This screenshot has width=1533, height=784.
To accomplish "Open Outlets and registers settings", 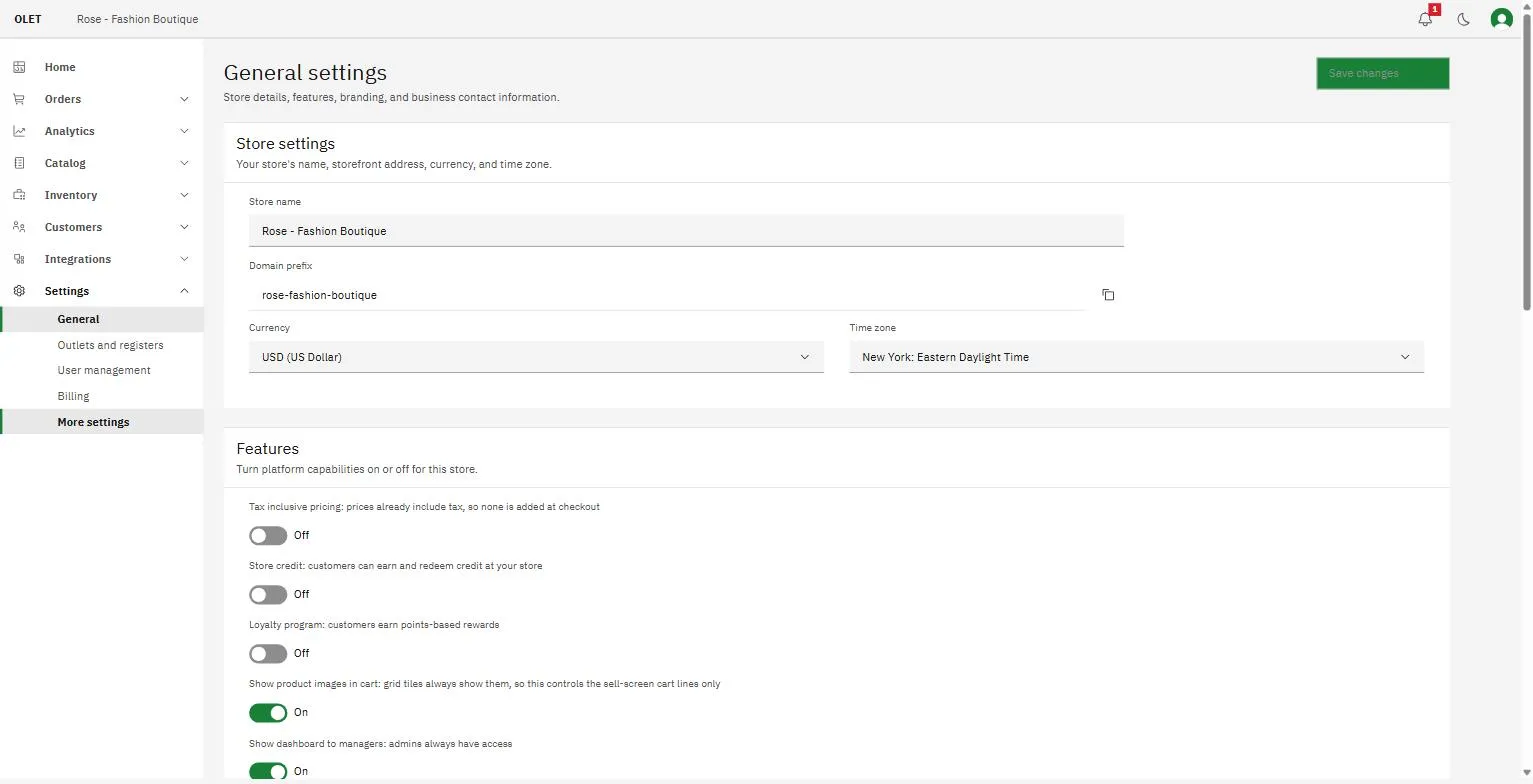I will click(102, 345).
